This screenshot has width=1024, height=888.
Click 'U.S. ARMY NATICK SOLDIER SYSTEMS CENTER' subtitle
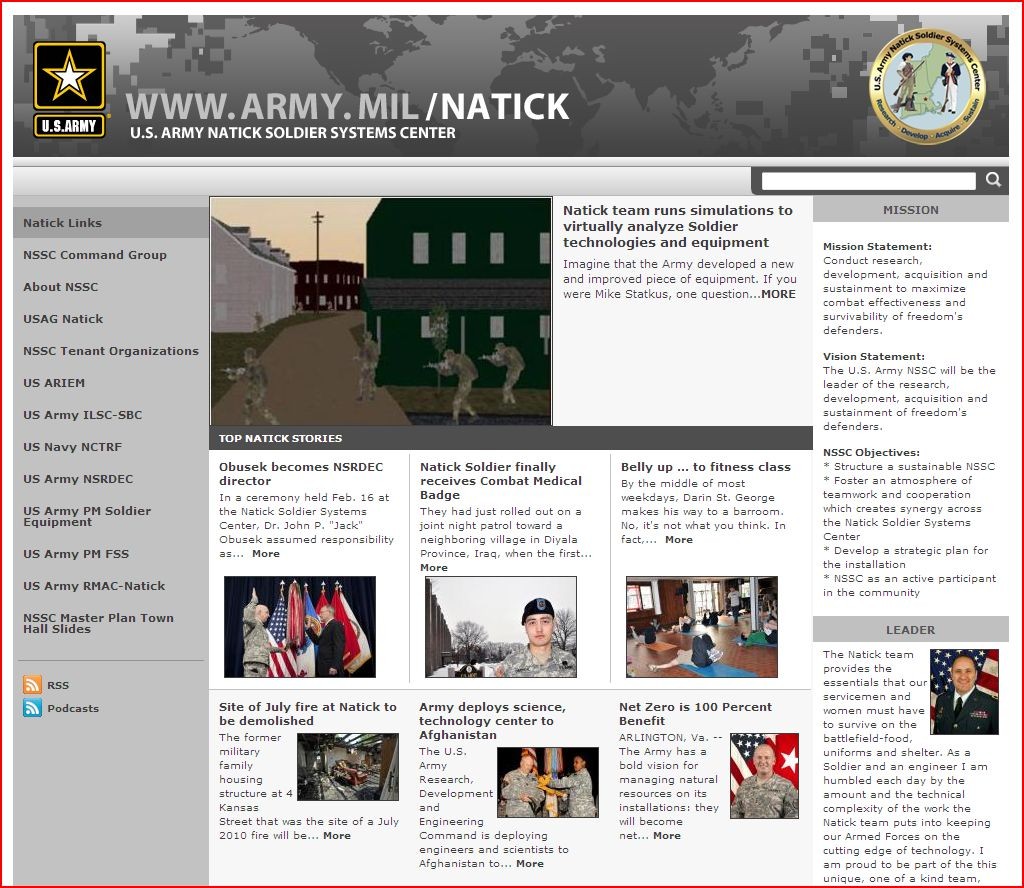tap(293, 133)
